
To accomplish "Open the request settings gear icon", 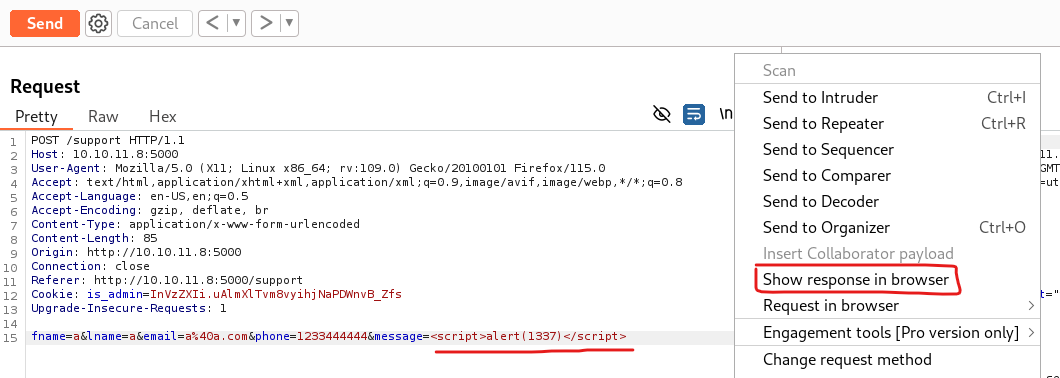I will coord(98,24).
